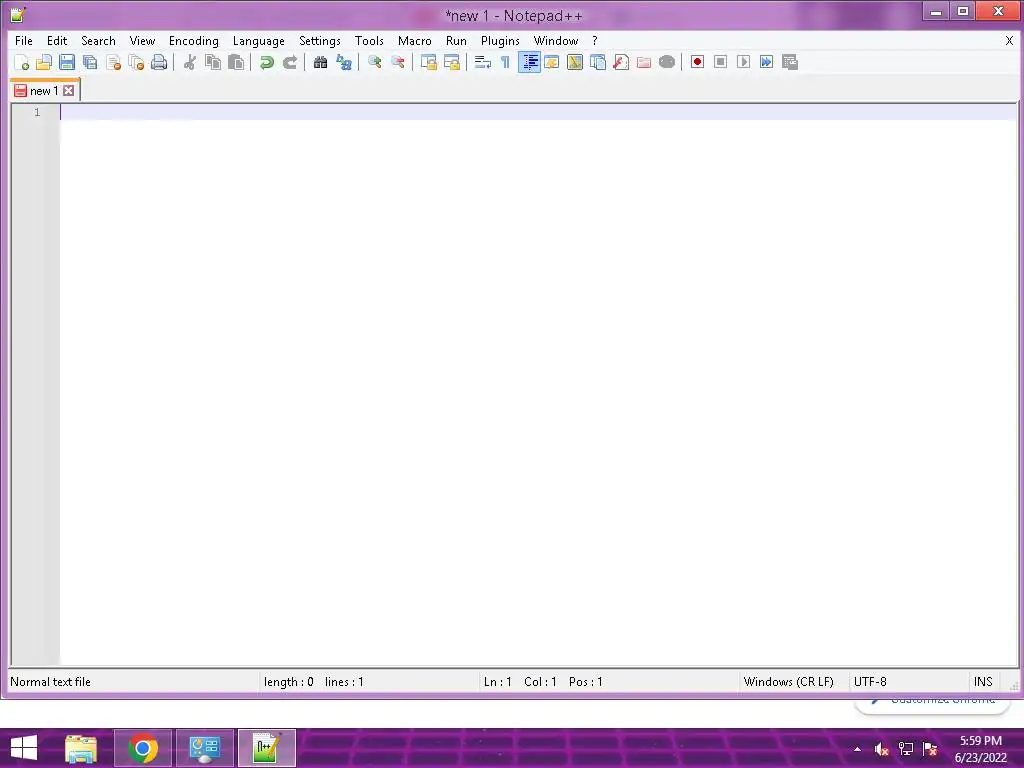1024x768 pixels.
Task: Close the current file via toolbar icon
Action: (113, 62)
